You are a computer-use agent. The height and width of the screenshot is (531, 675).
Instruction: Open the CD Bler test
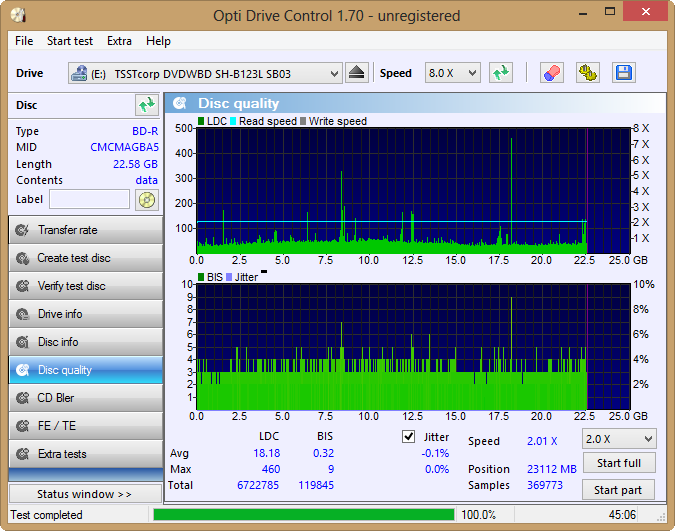(86, 398)
